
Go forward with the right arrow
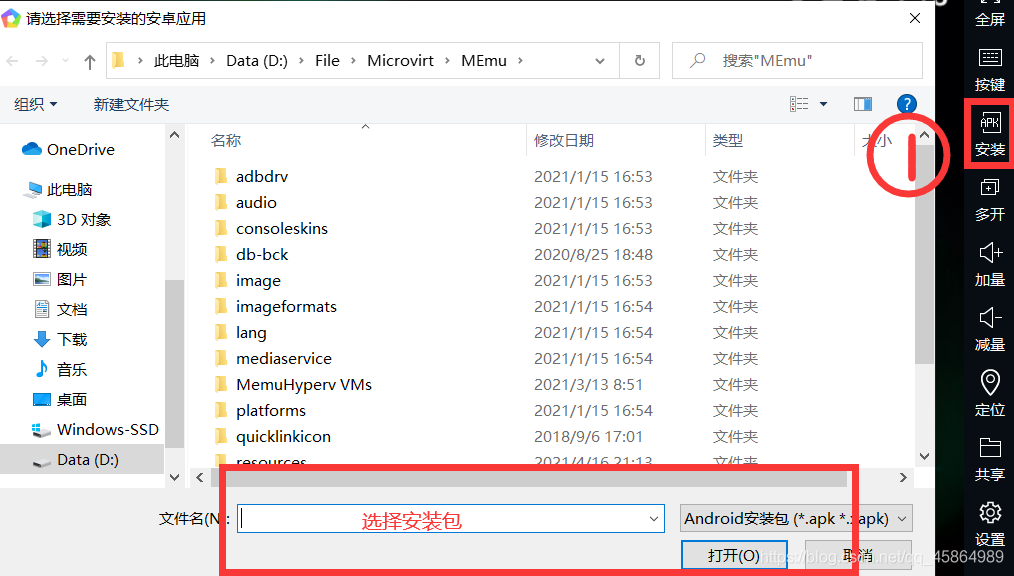coord(41,61)
